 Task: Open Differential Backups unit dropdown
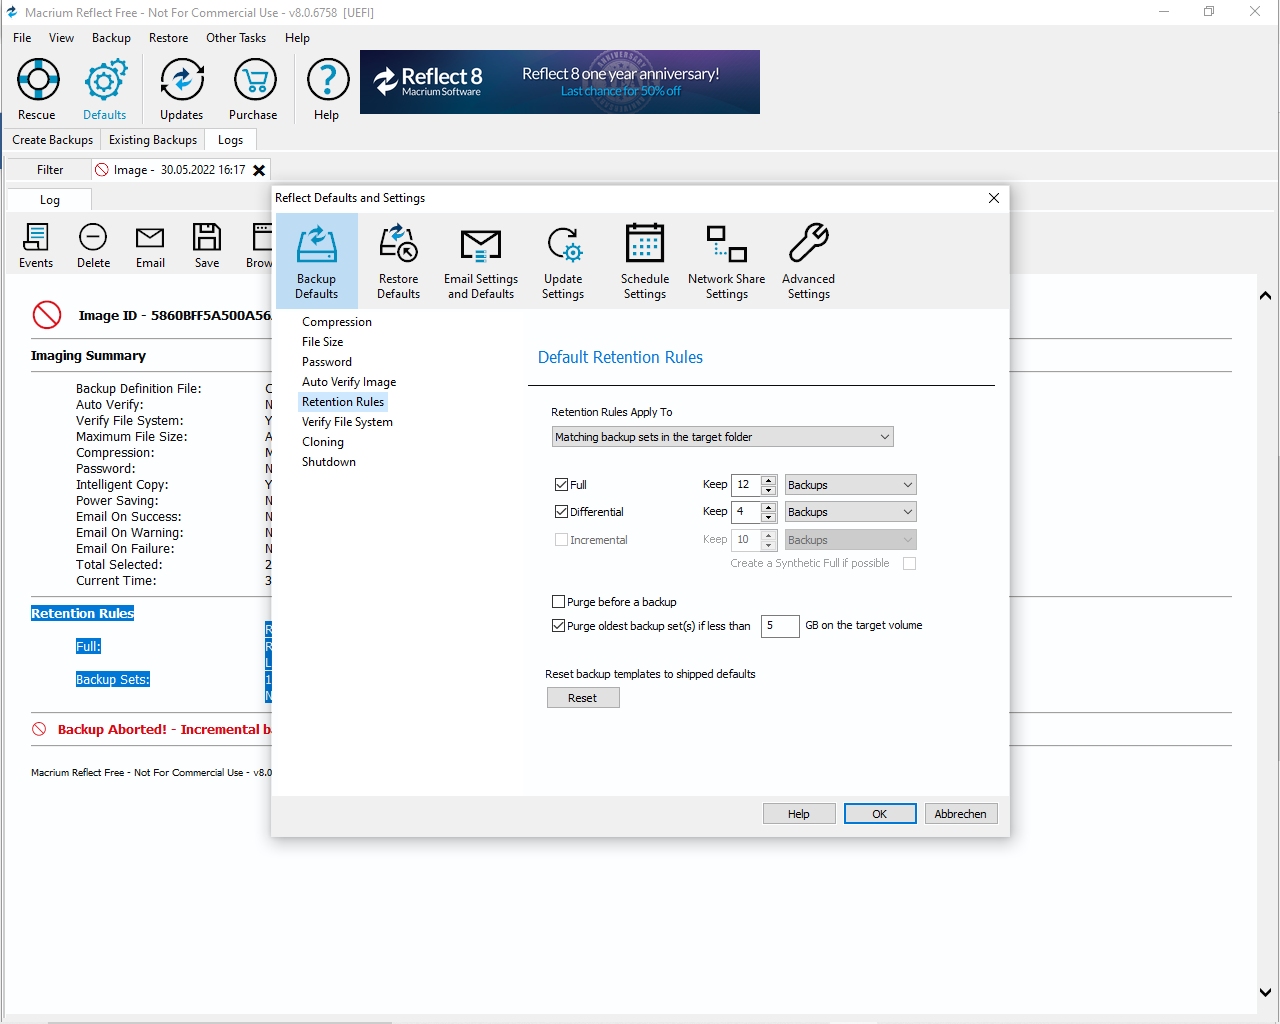click(x=850, y=512)
